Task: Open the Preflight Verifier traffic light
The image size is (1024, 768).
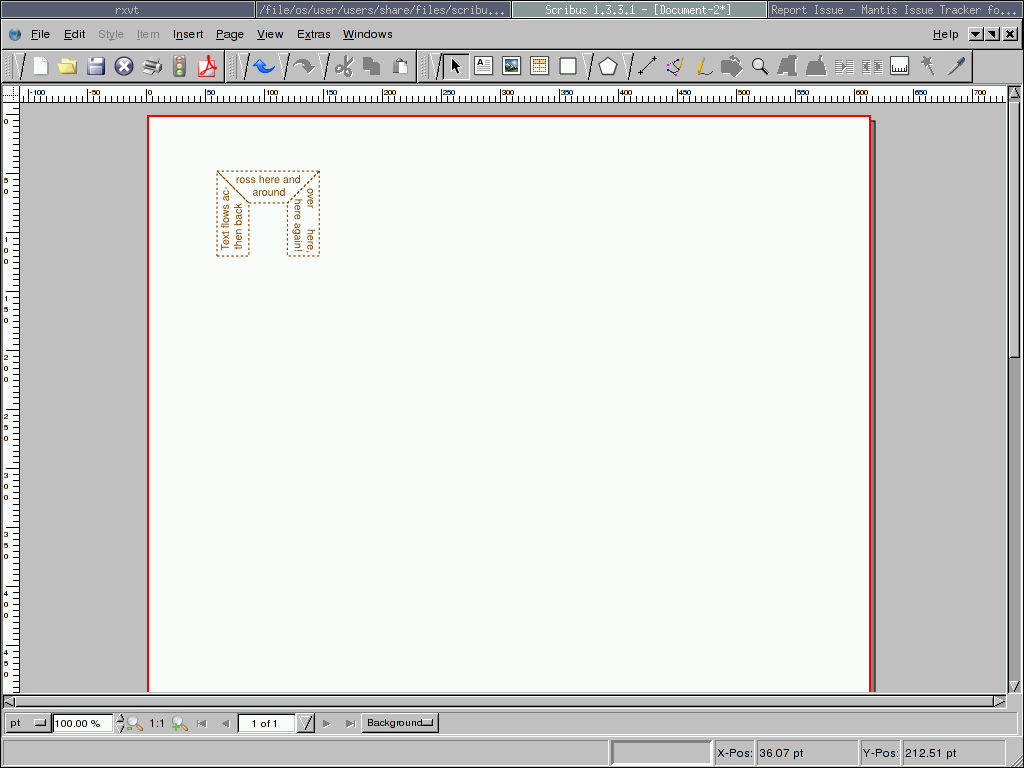Action: pyautogui.click(x=180, y=67)
